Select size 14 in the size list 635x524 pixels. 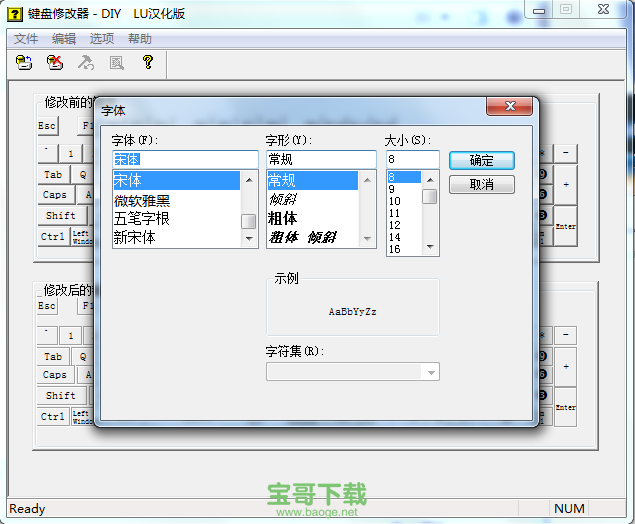(x=404, y=237)
